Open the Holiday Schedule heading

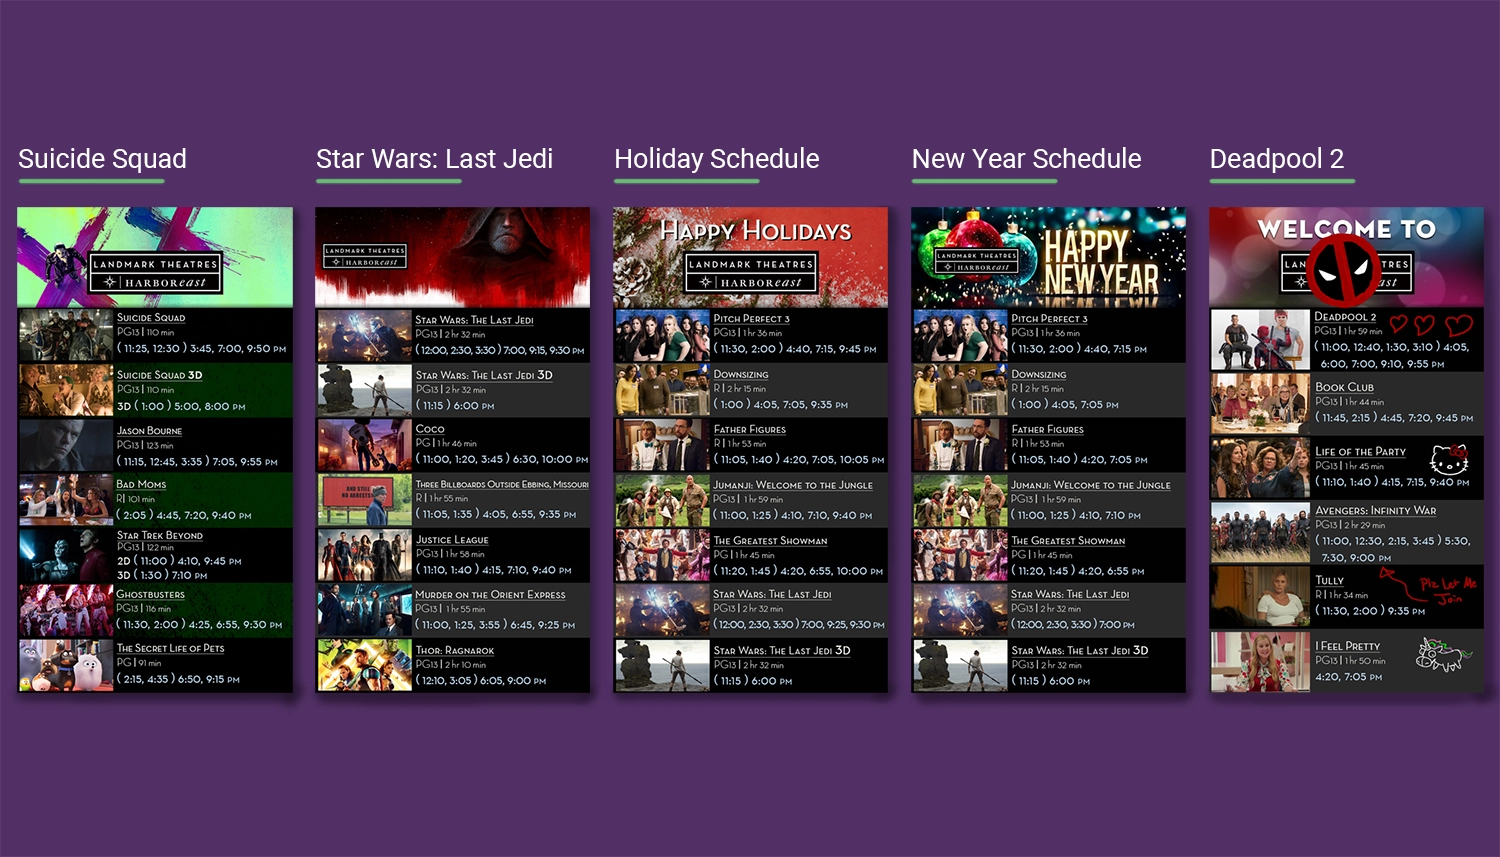pos(716,159)
